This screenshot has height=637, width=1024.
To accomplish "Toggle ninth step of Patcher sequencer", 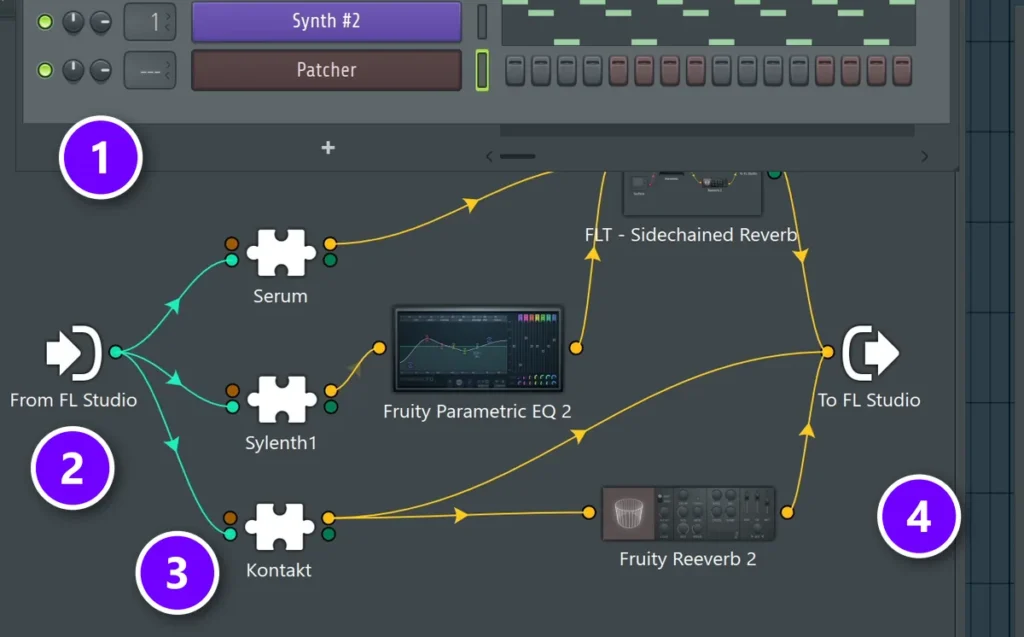I will tap(722, 70).
